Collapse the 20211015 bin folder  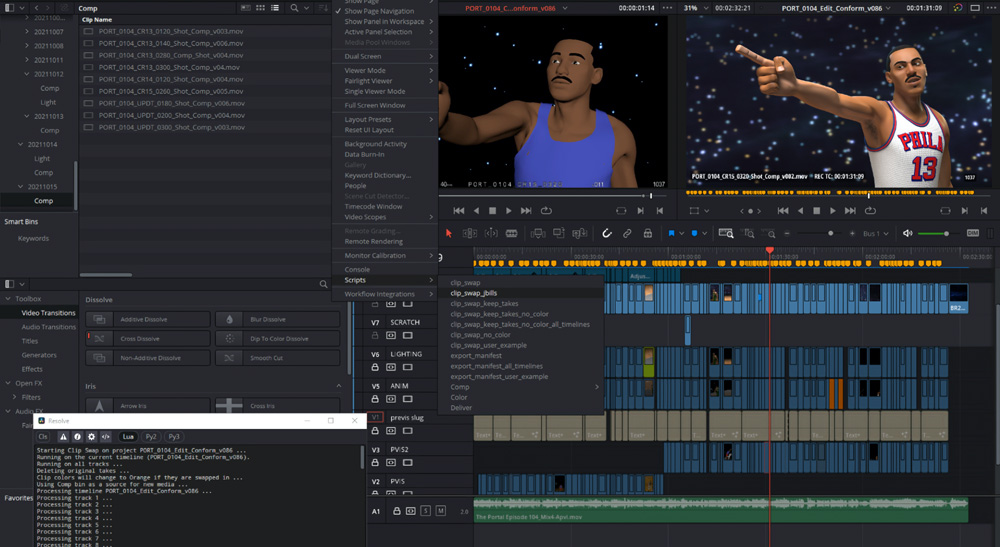pyautogui.click(x=20, y=187)
